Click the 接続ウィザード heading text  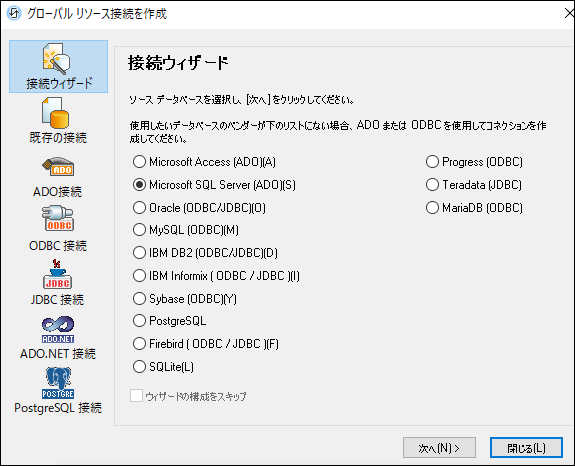click(178, 63)
